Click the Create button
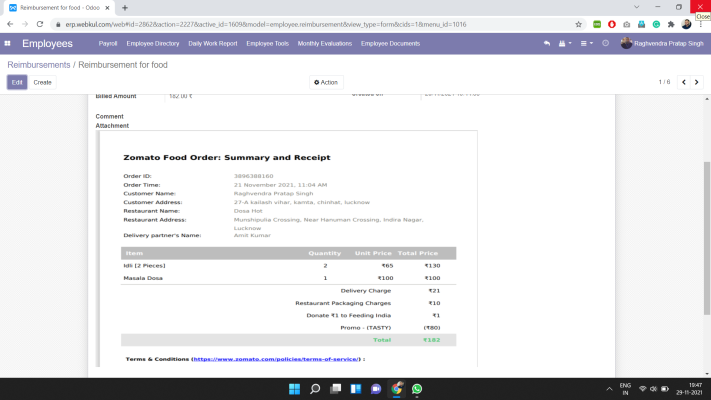The image size is (711, 400). click(42, 83)
